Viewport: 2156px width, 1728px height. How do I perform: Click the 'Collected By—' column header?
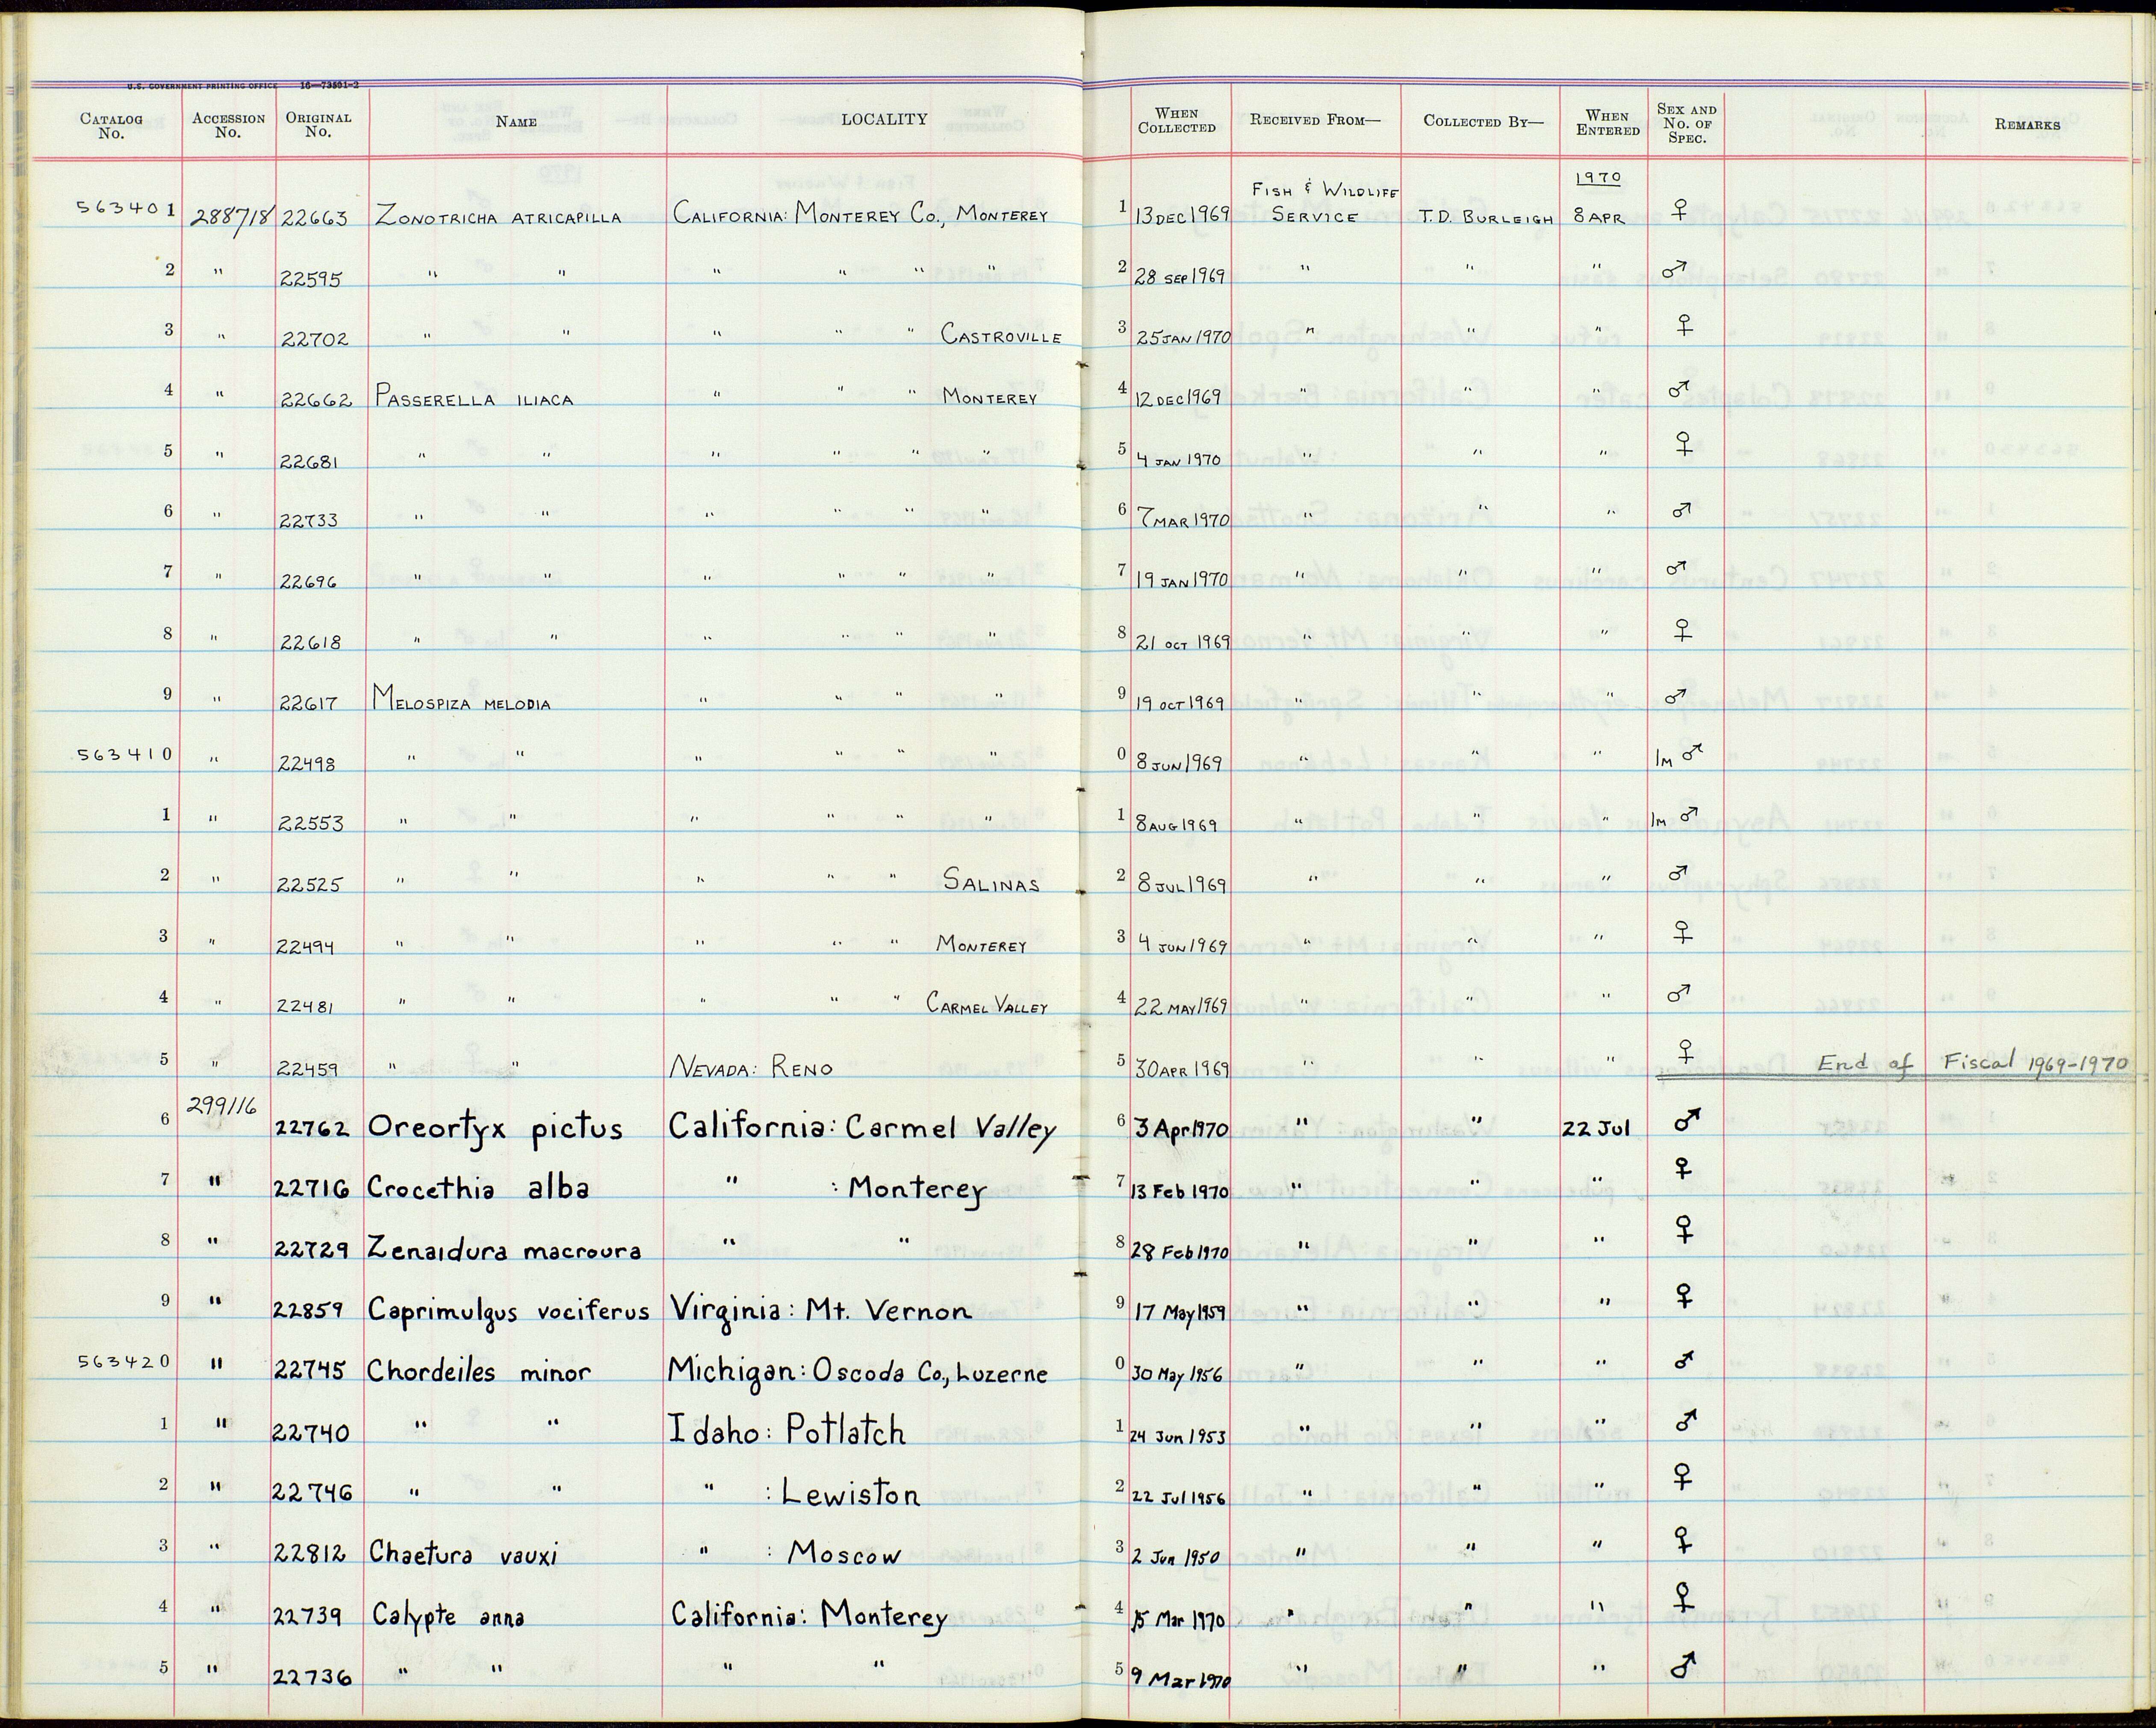coord(1483,122)
